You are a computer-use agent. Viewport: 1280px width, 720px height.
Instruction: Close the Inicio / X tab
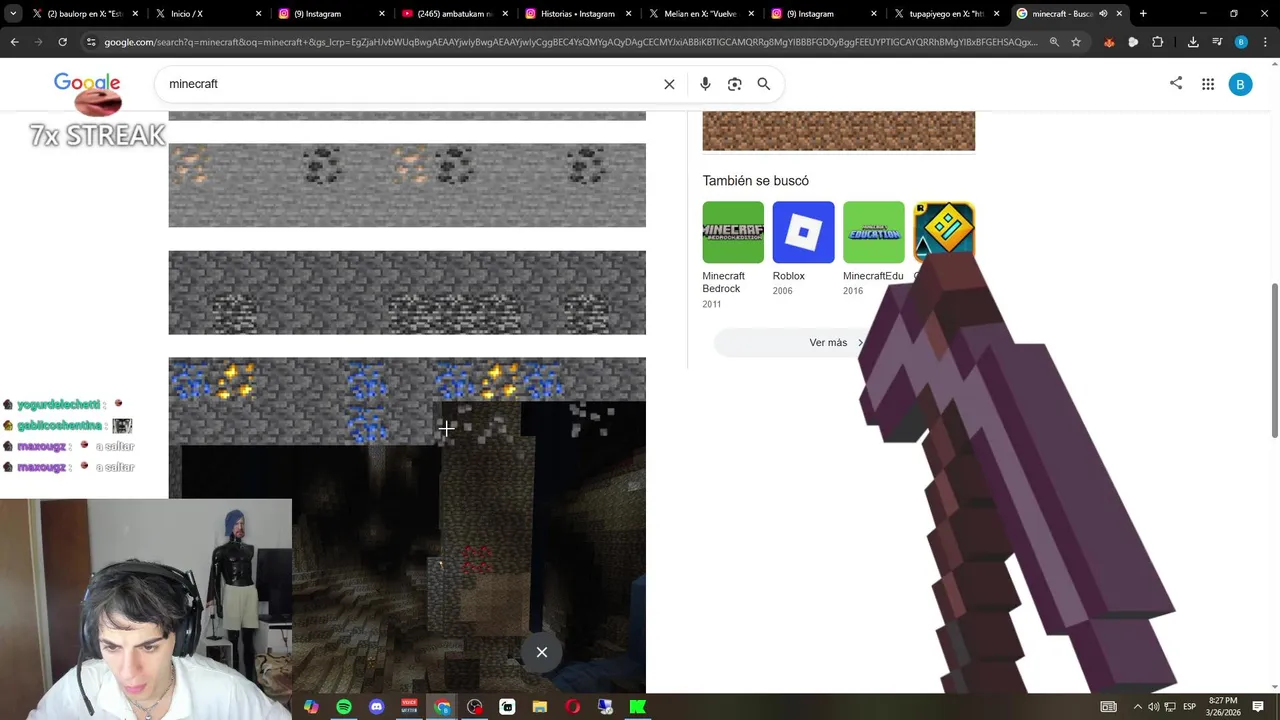[259, 14]
